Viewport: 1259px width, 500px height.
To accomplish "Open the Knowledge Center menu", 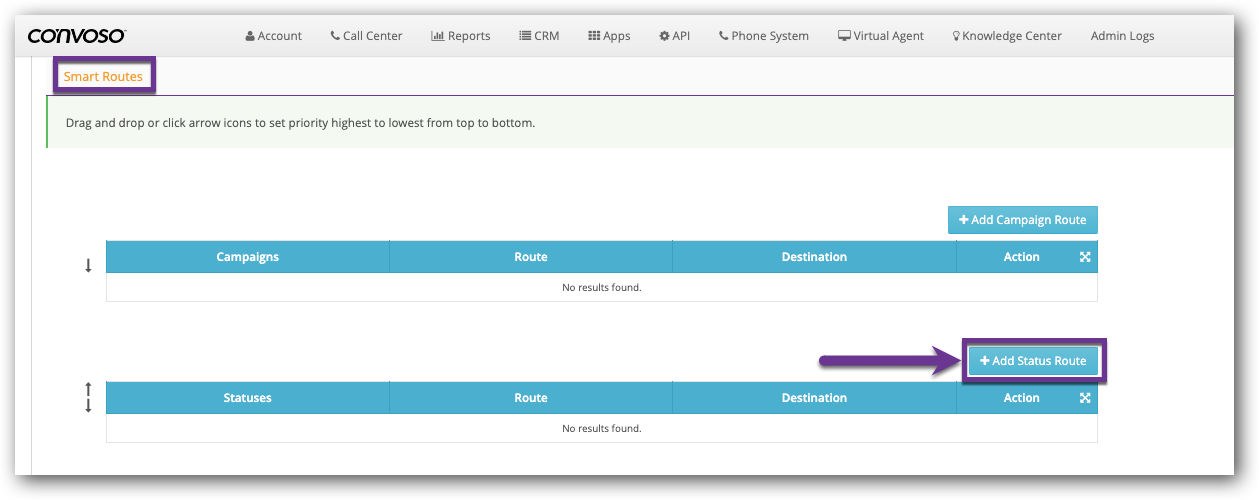I will click(1006, 36).
